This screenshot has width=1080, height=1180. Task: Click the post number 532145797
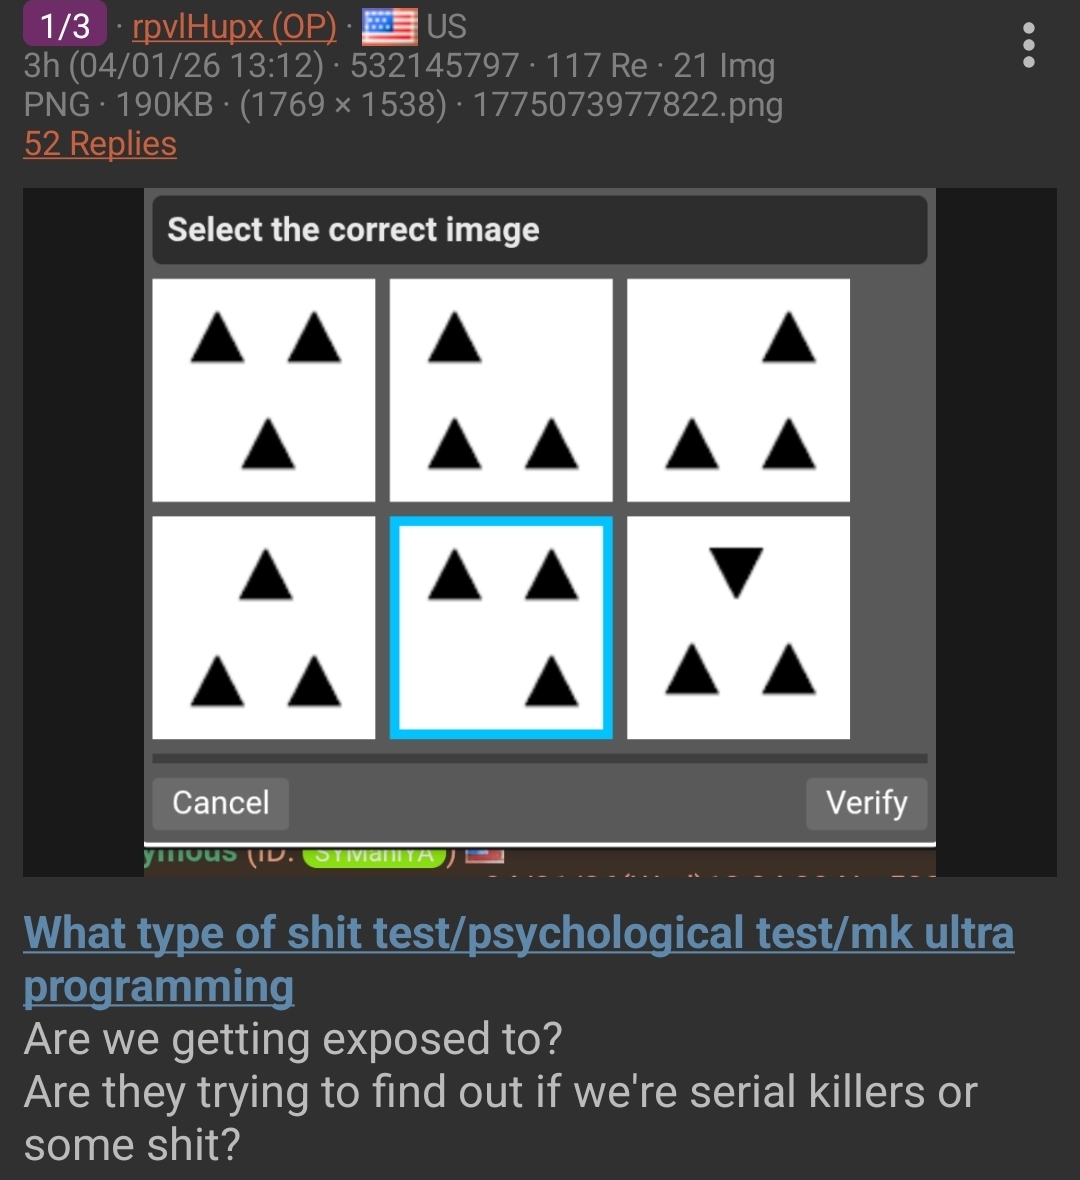click(x=434, y=65)
